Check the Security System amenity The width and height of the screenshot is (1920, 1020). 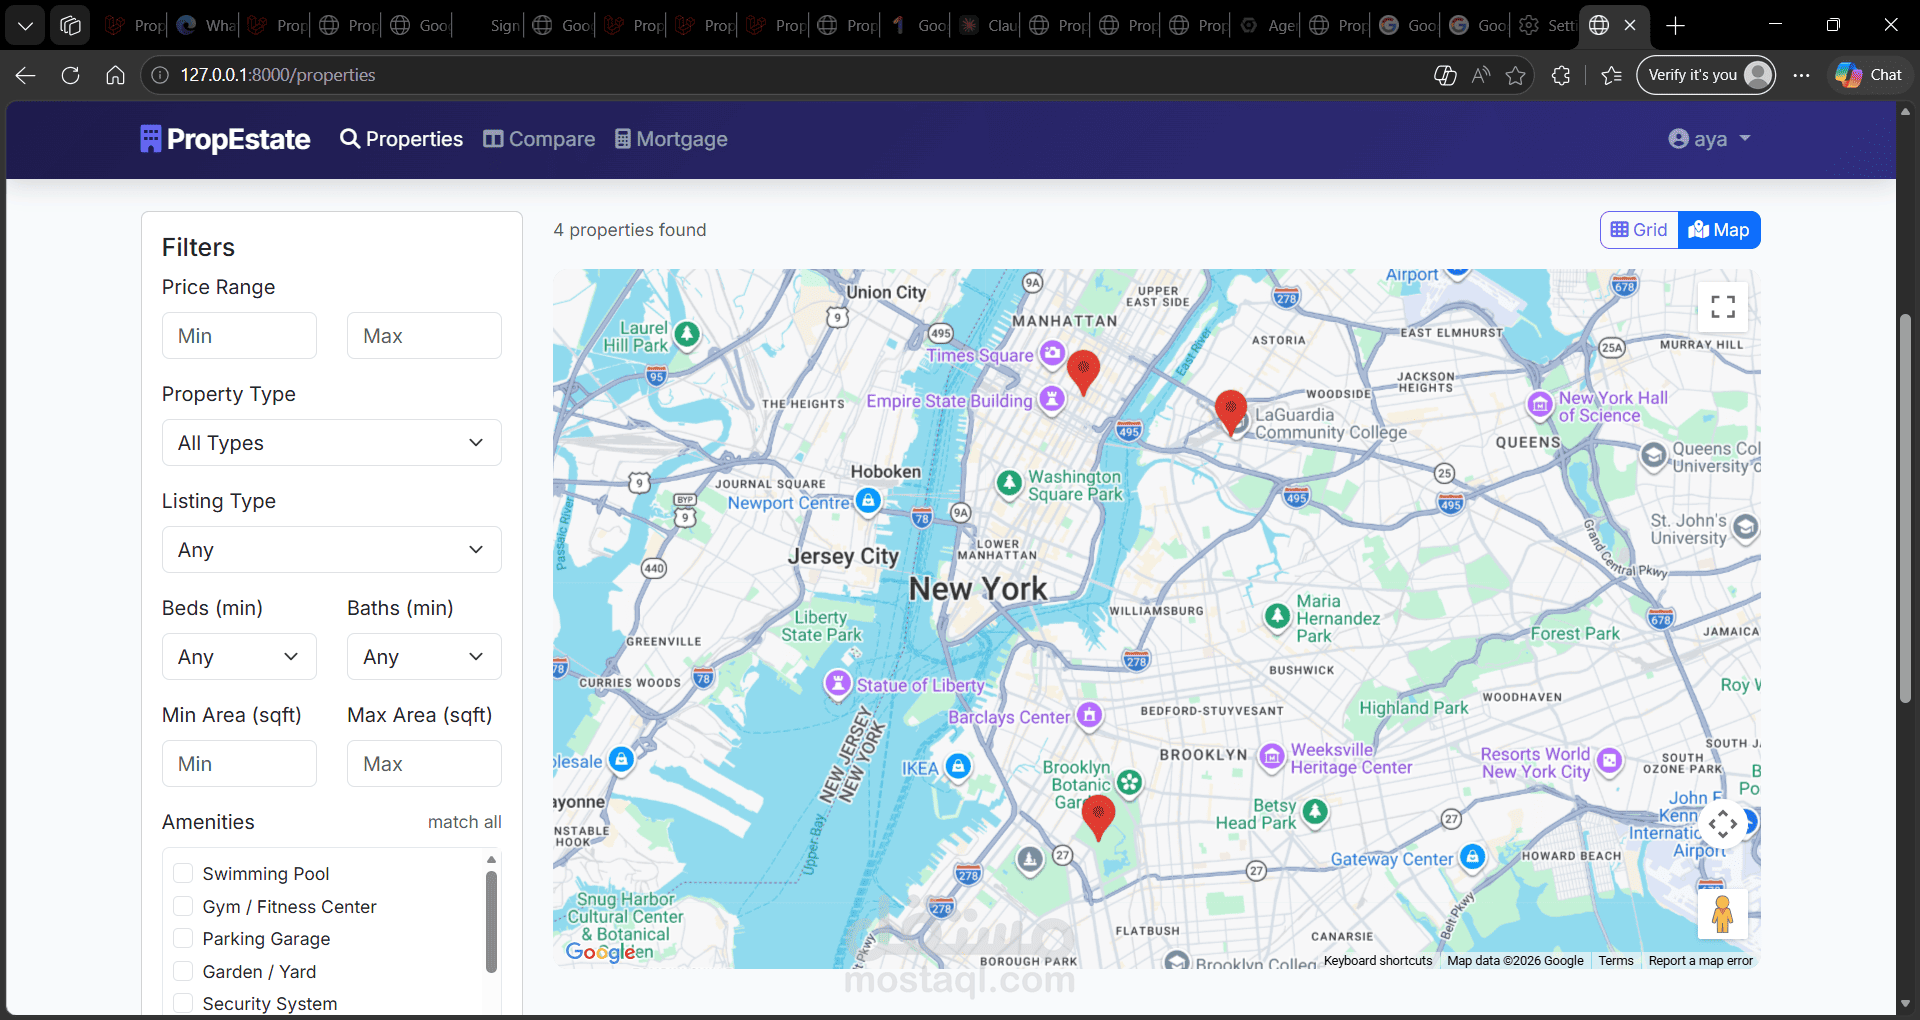(183, 1003)
